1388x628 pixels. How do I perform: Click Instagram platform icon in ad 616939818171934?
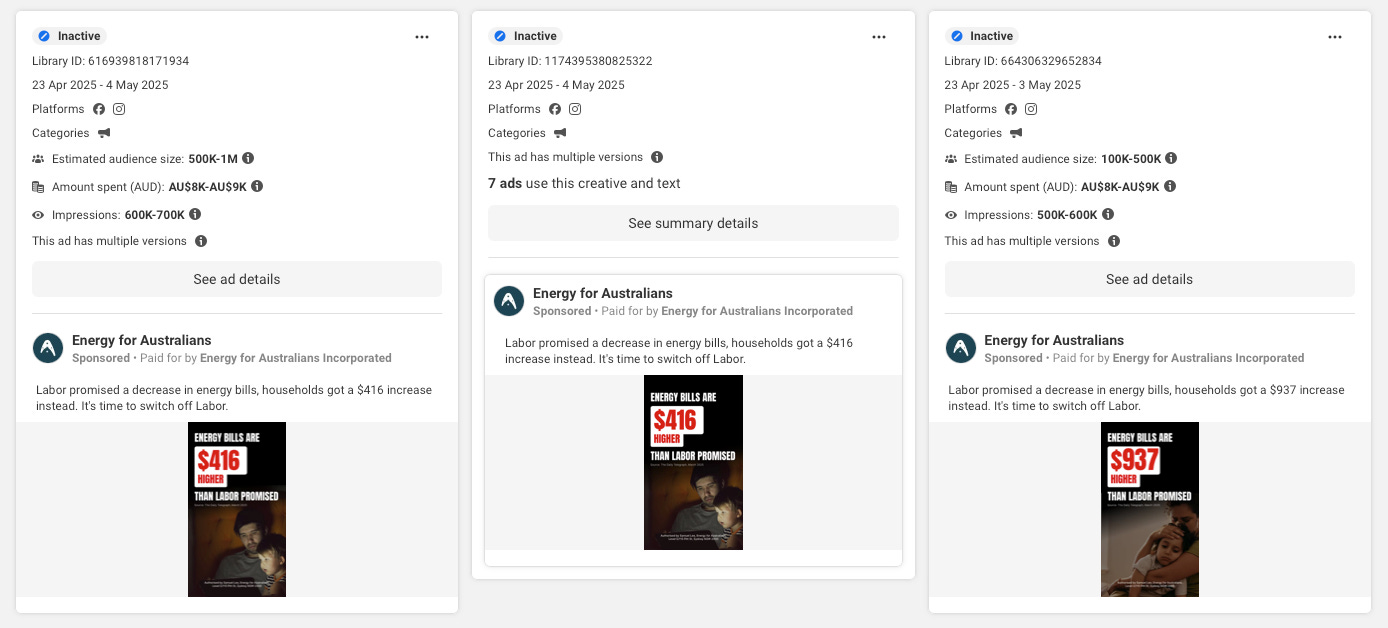[119, 109]
